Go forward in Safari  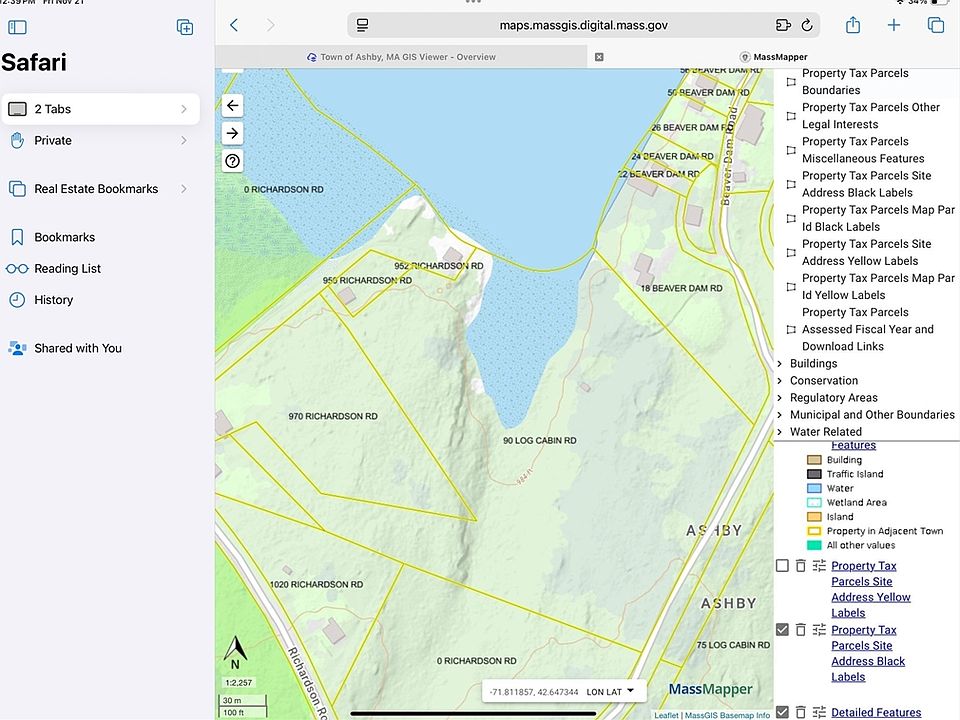tap(270, 25)
